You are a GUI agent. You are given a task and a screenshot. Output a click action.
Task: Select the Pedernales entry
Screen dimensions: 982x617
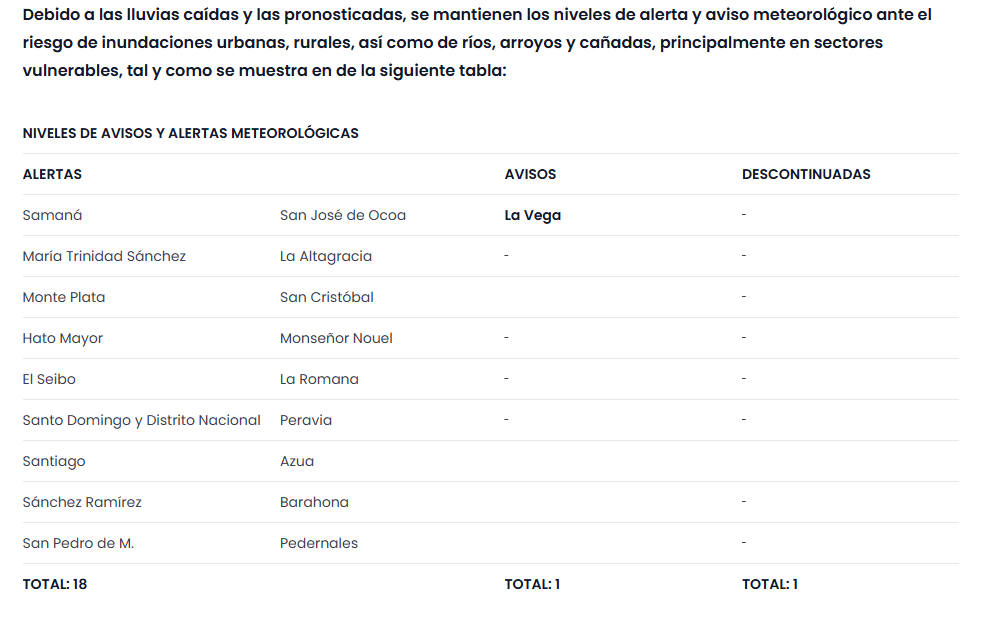click(x=318, y=543)
